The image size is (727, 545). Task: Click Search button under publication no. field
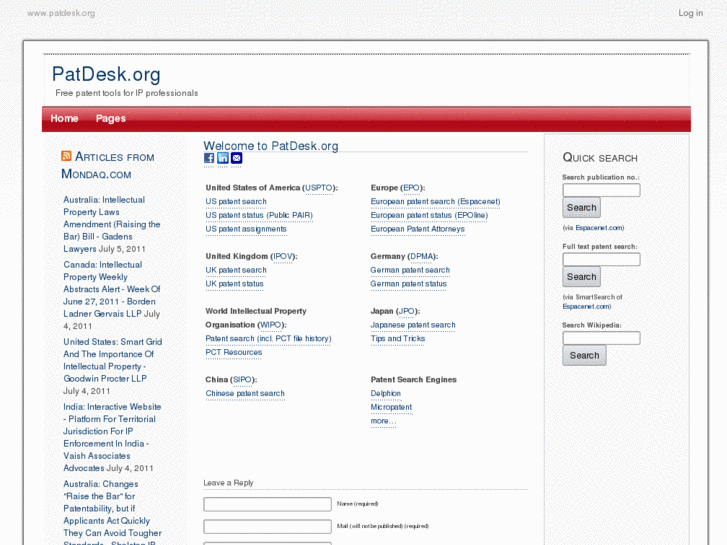click(581, 208)
